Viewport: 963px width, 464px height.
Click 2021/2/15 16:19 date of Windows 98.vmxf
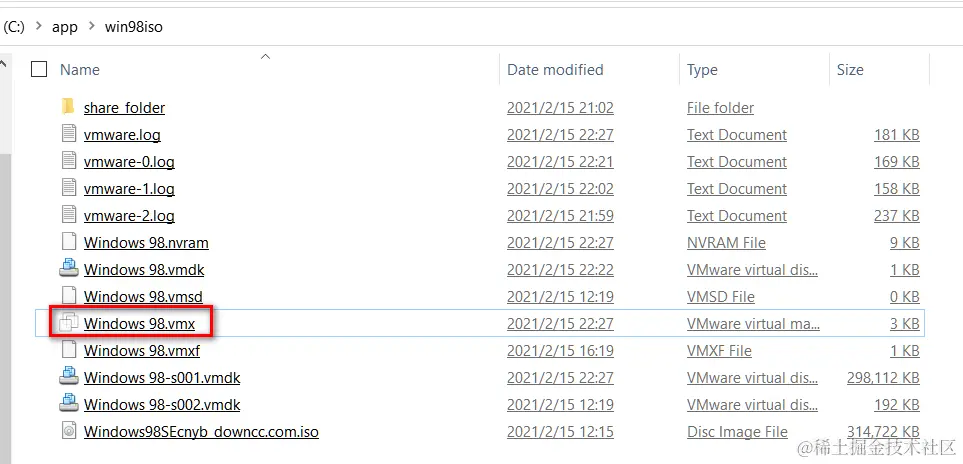560,350
